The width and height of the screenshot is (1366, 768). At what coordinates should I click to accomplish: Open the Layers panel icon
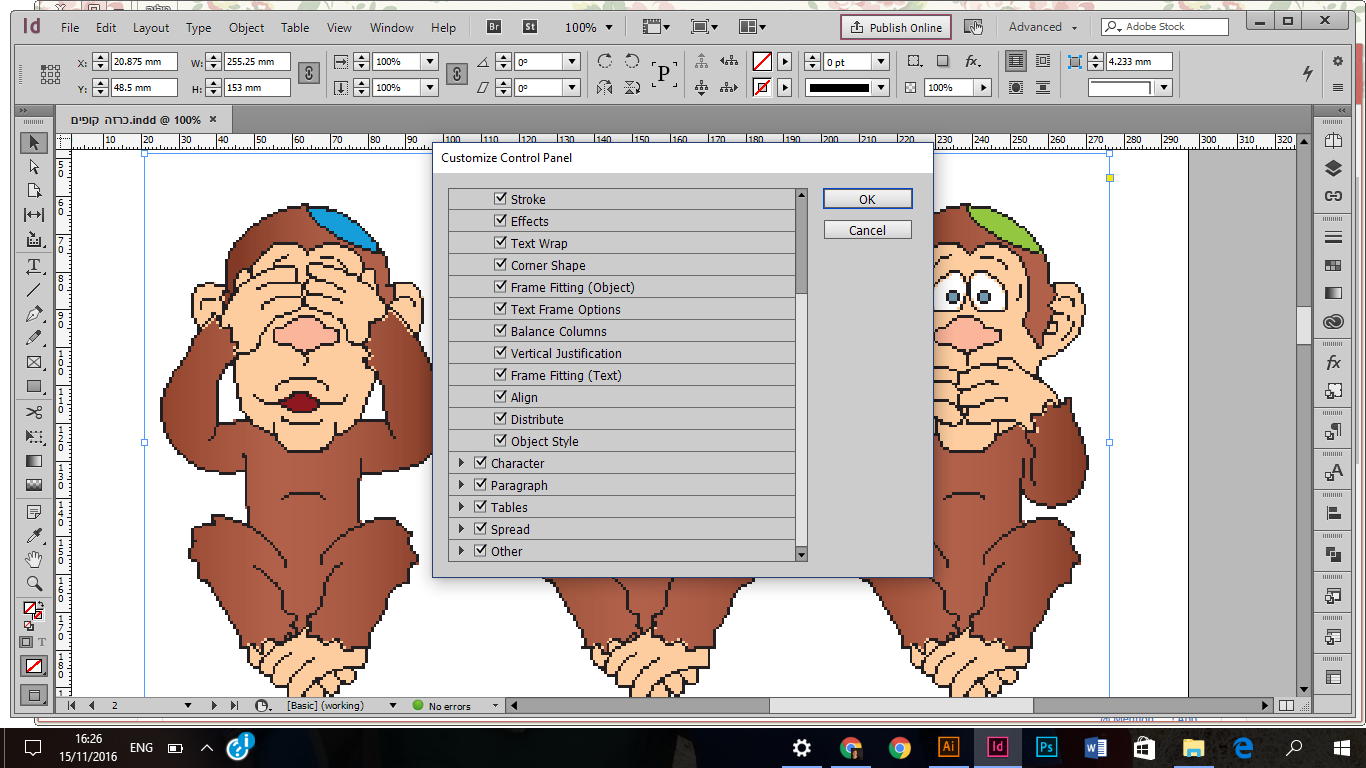coord(1333,168)
